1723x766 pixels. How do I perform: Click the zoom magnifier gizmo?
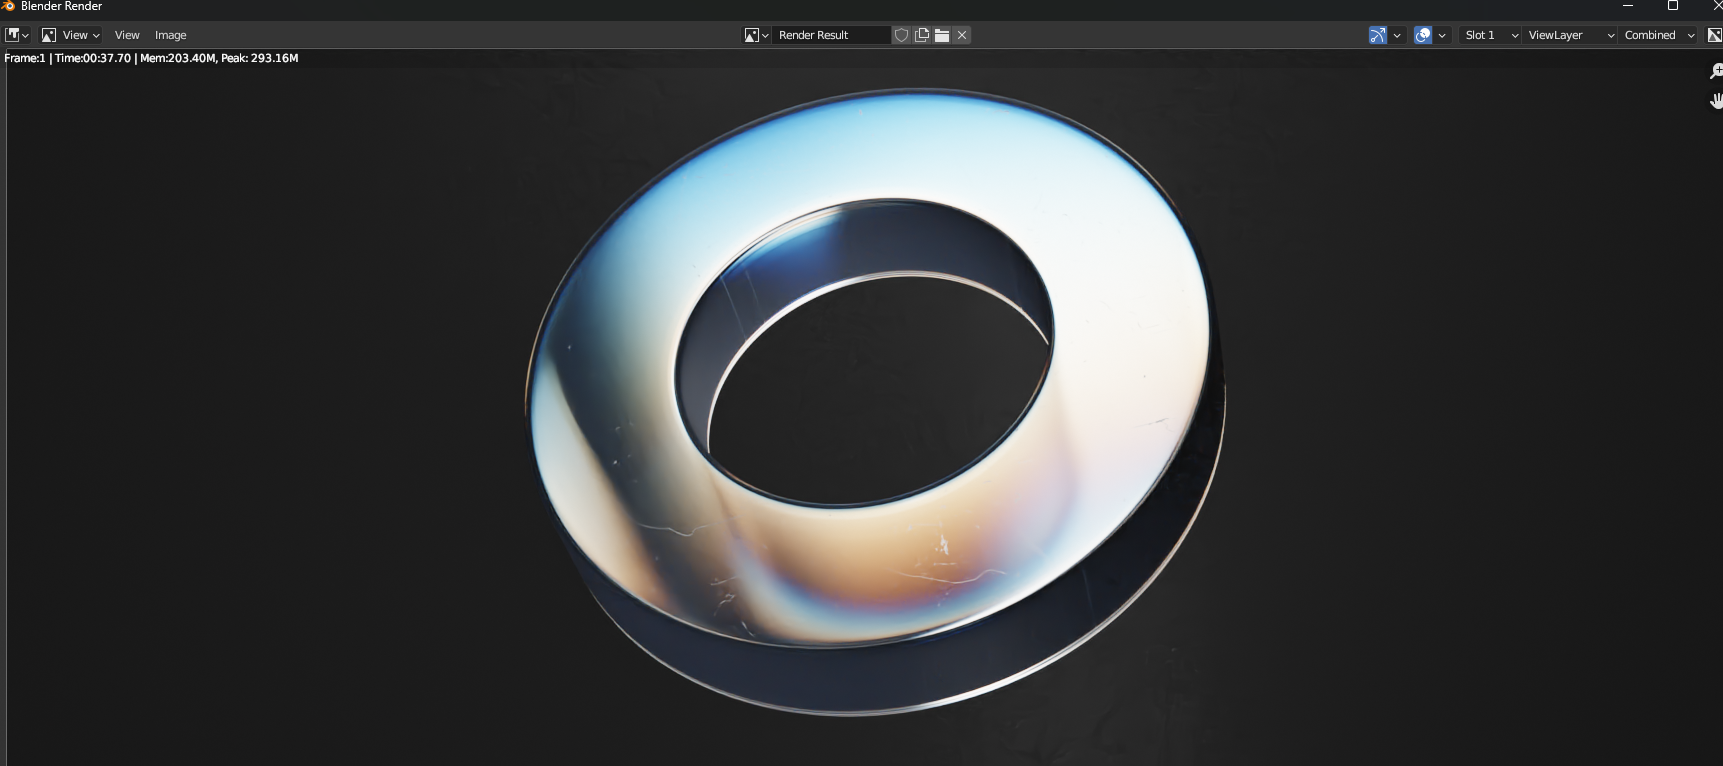[1716, 71]
